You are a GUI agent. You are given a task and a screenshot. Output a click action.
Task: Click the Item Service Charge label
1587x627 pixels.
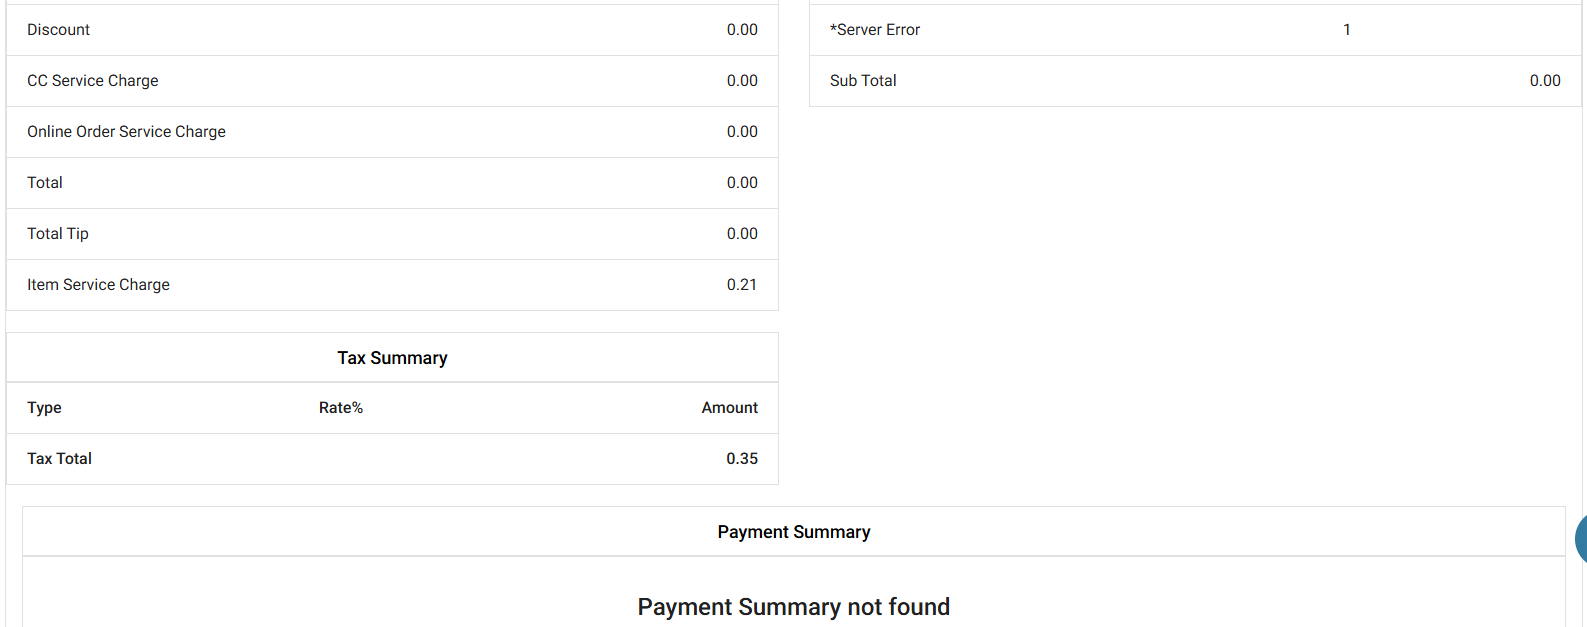click(x=98, y=285)
